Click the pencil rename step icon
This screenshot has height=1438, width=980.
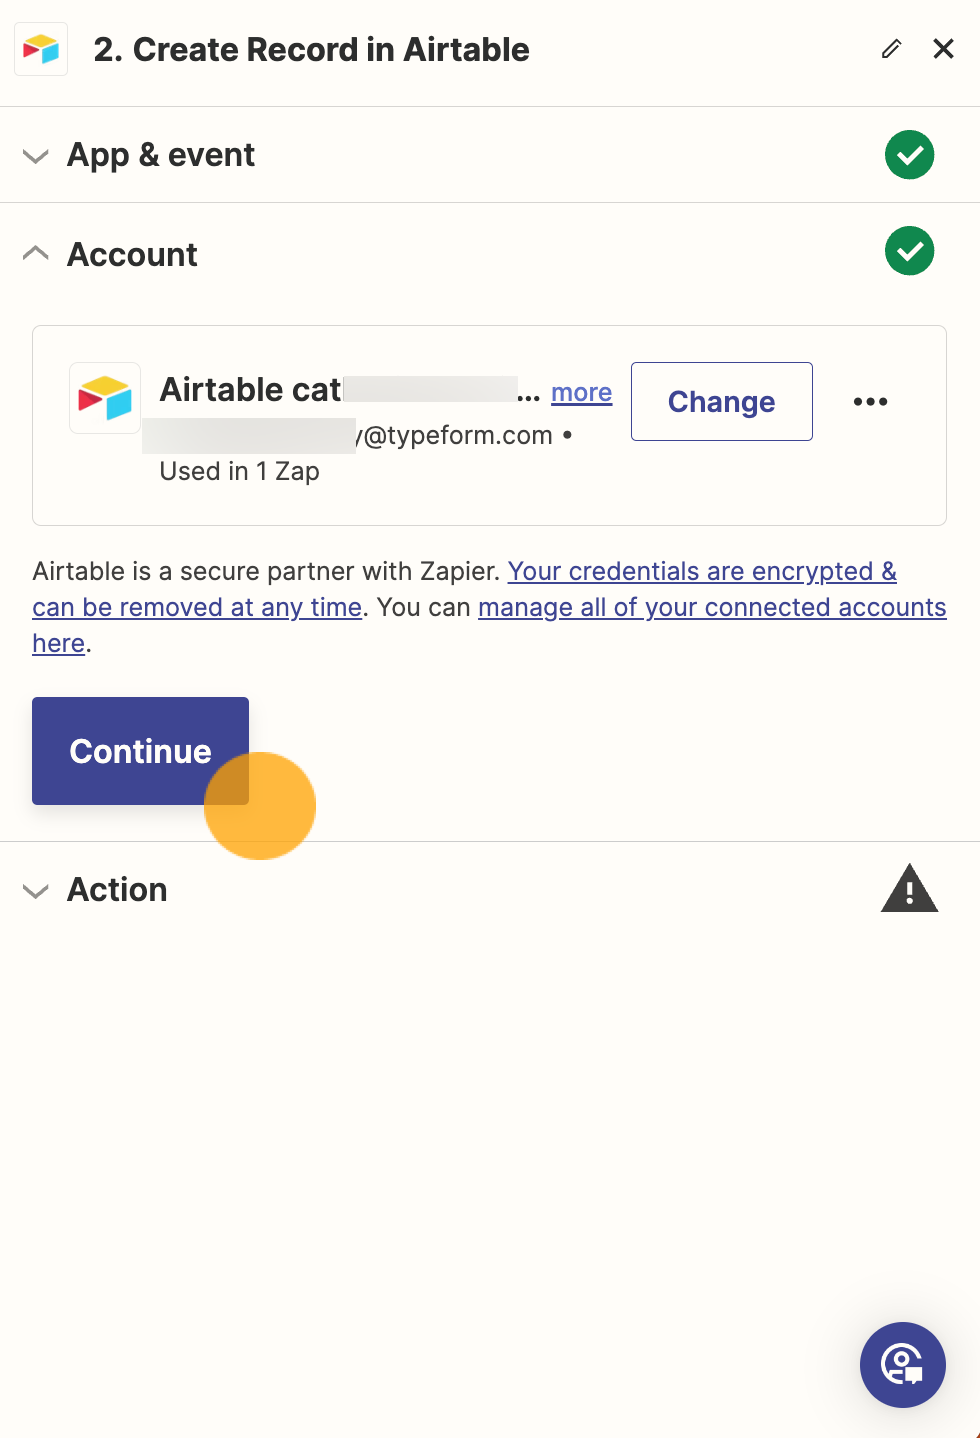pyautogui.click(x=891, y=49)
